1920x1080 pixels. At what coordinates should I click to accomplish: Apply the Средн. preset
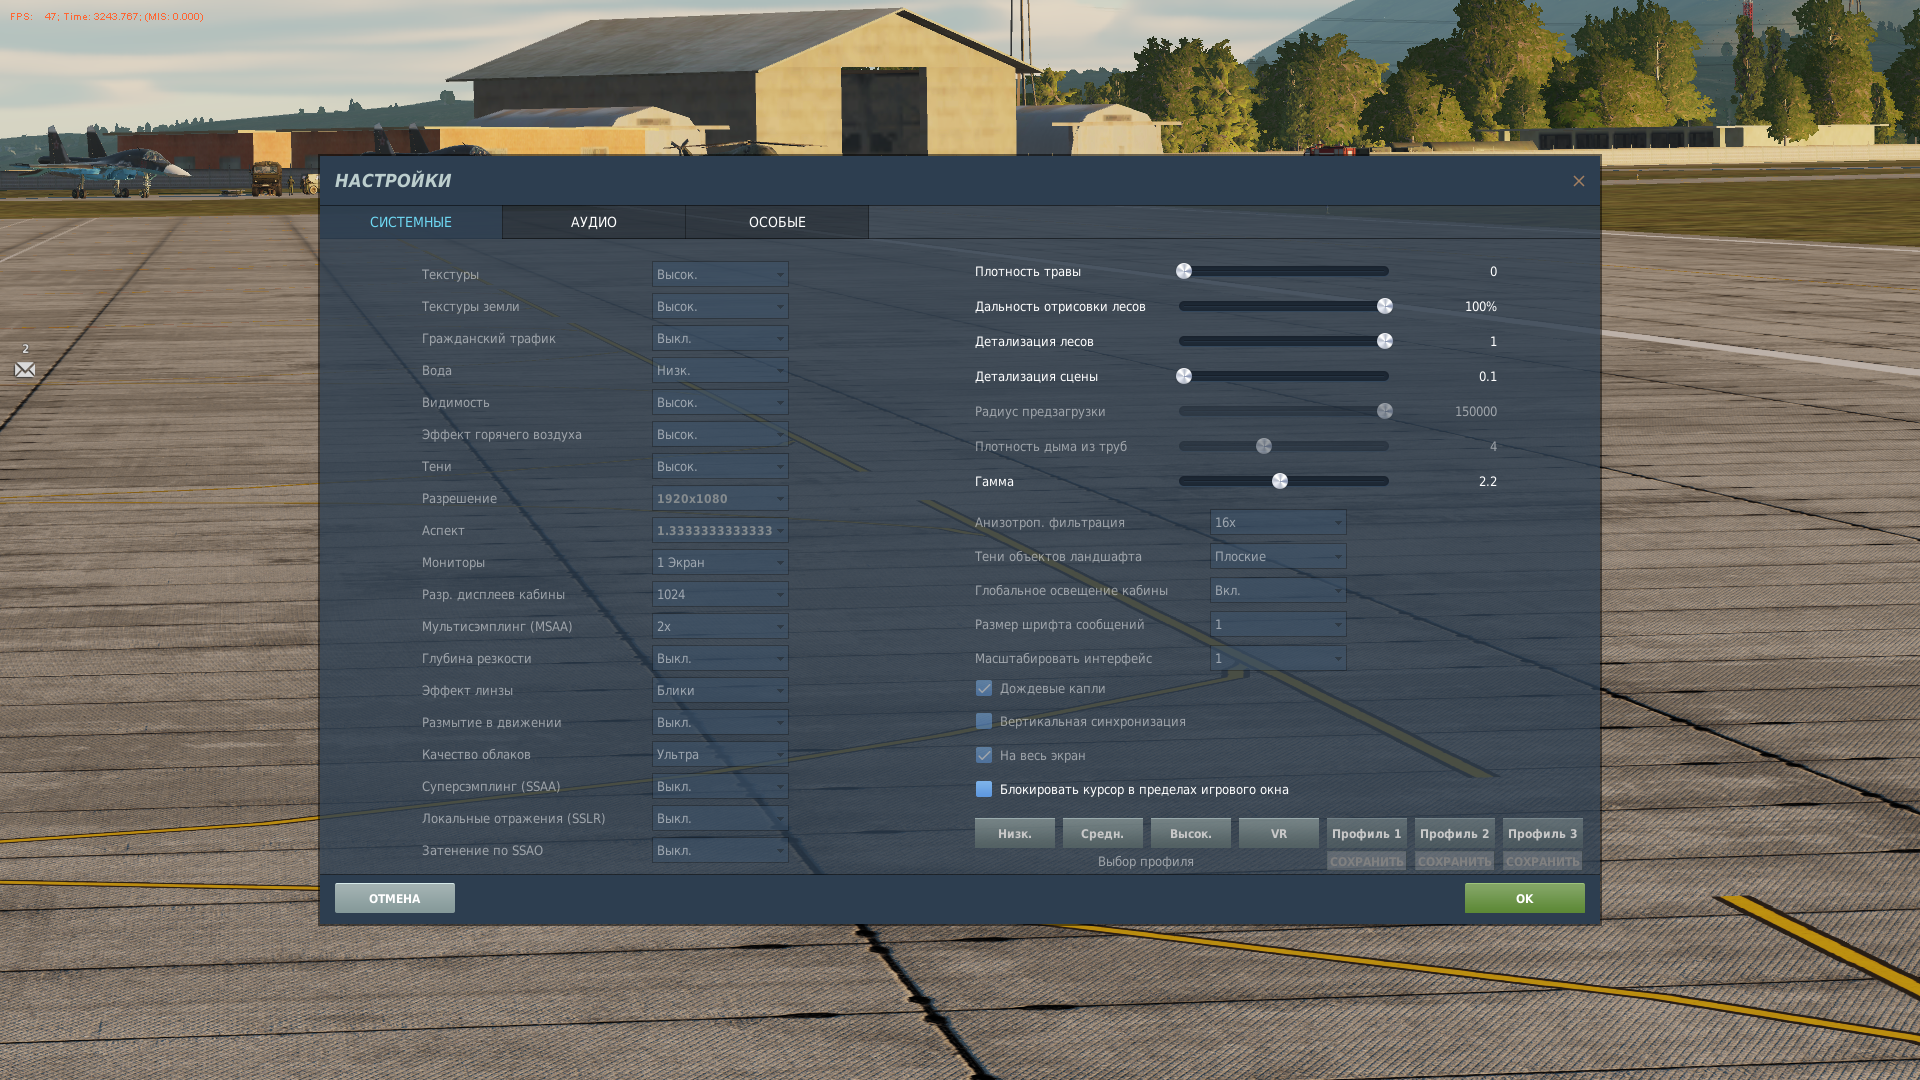tap(1103, 833)
